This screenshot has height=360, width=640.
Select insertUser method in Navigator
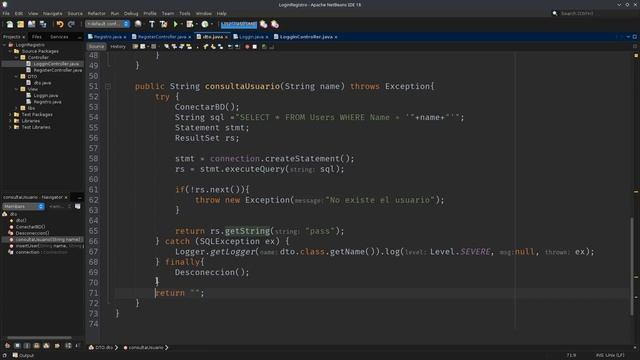pos(49,246)
